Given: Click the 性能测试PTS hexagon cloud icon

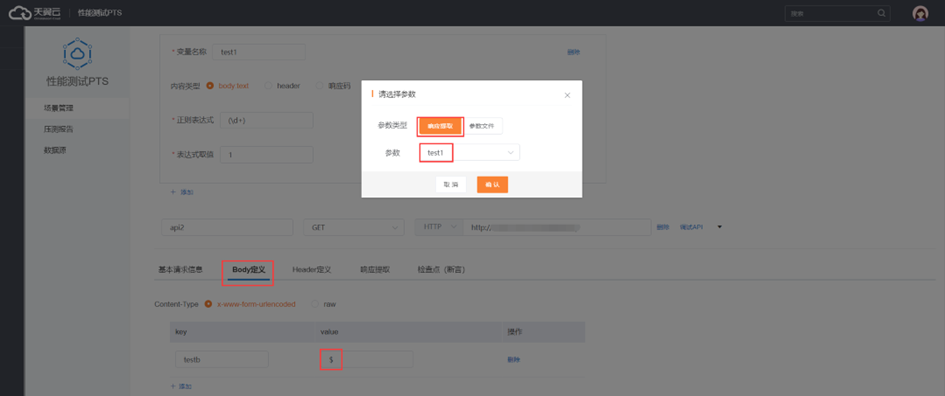Looking at the screenshot, I should 78,55.
